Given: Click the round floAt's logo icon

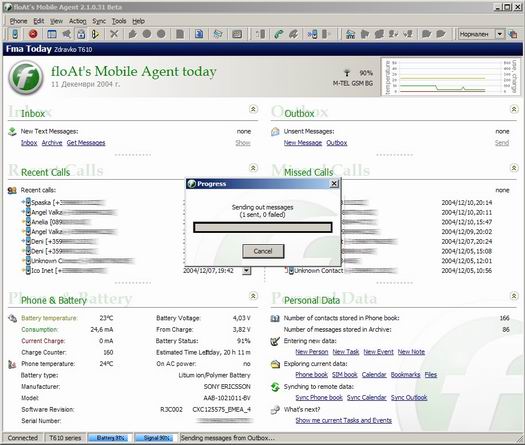Looking at the screenshot, I should click(26, 77).
